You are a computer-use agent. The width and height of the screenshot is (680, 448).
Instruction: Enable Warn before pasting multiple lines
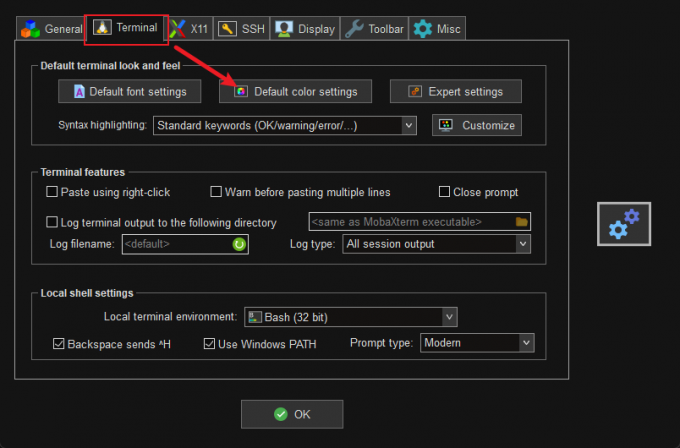216,192
